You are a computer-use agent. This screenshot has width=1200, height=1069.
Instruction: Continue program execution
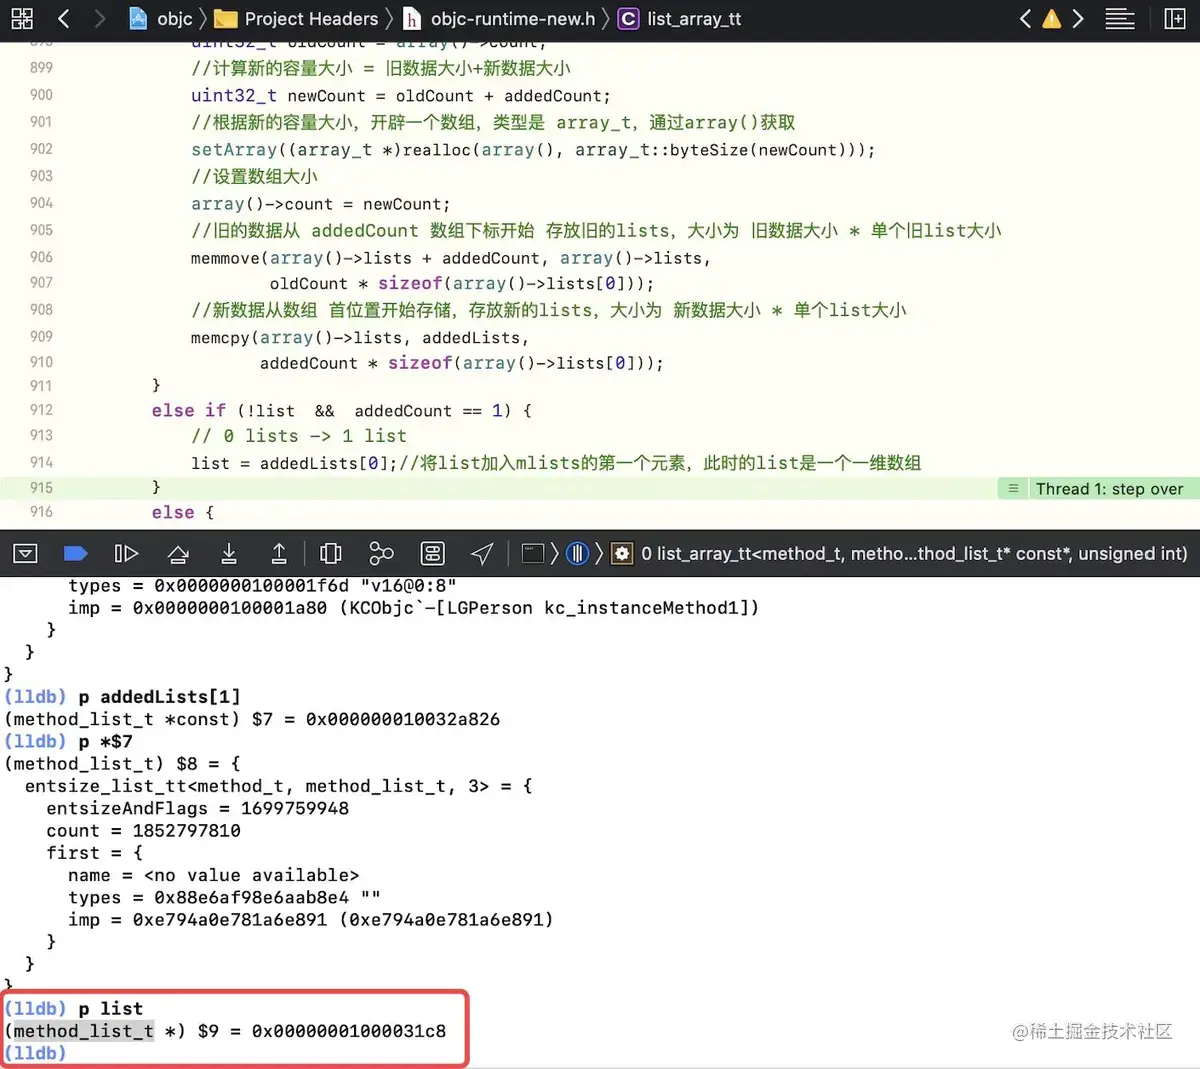tap(126, 553)
